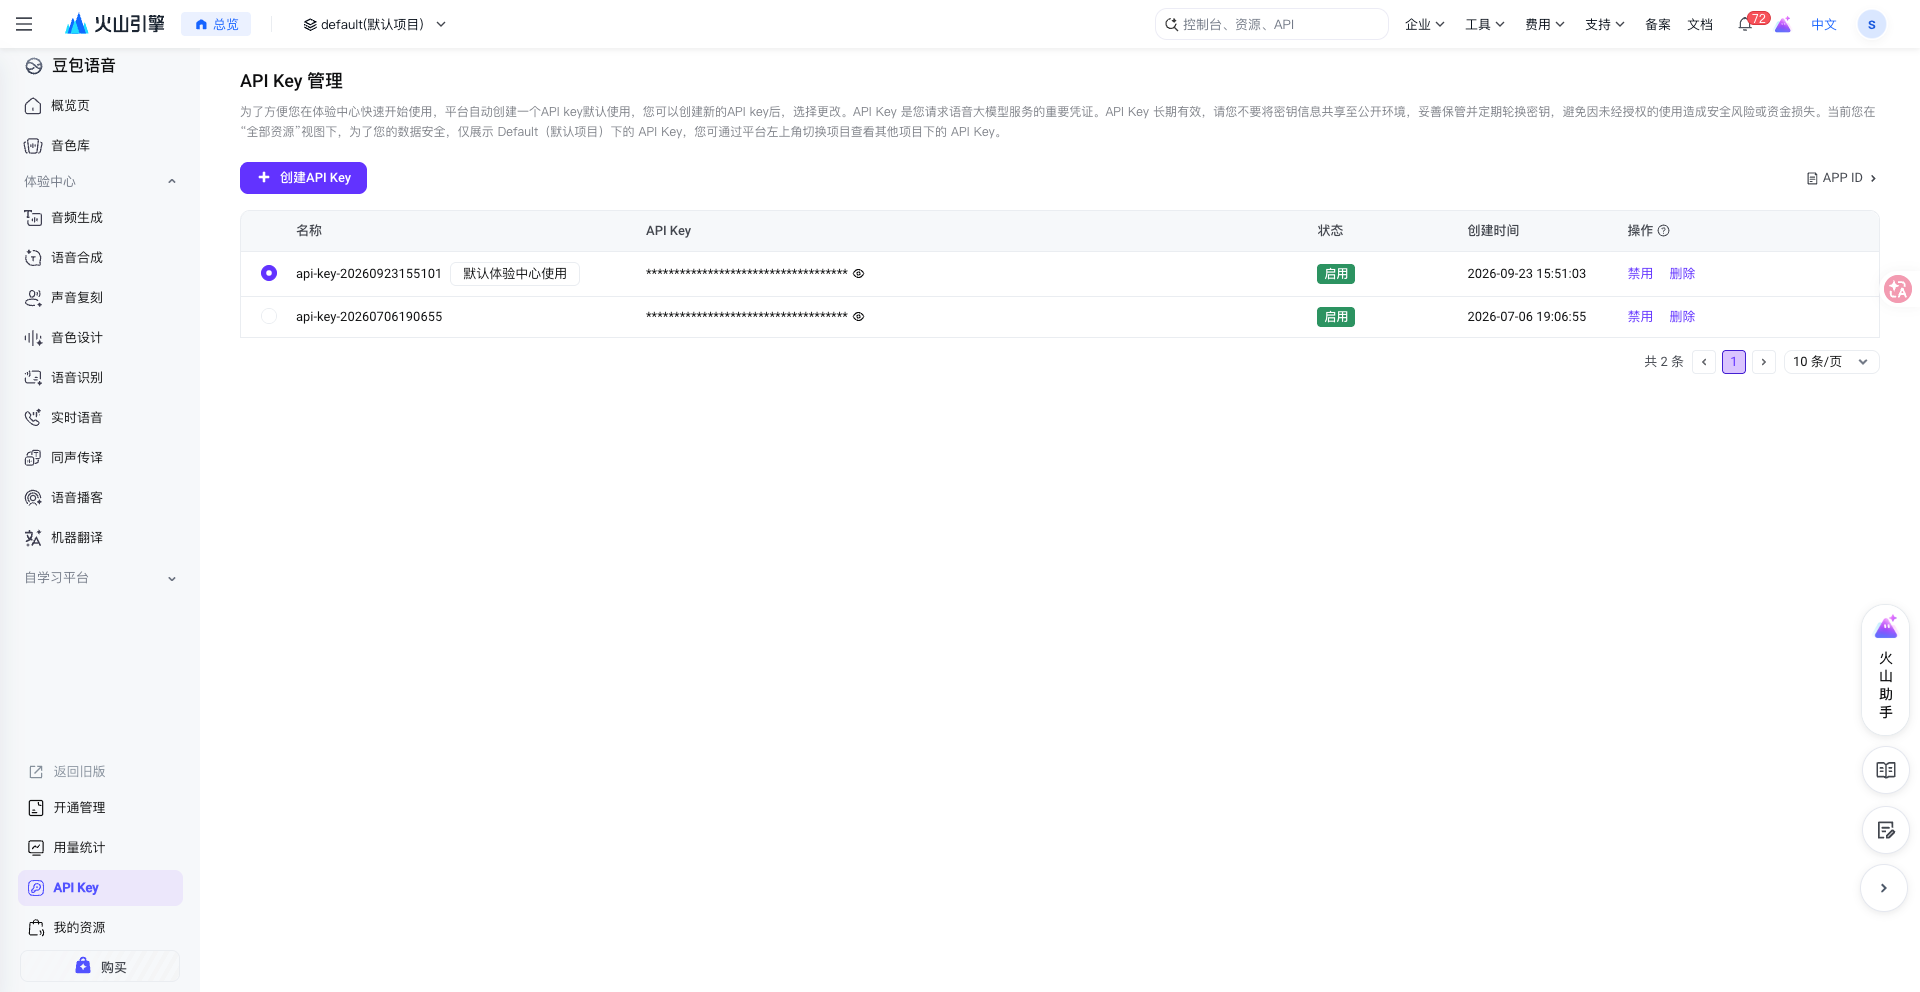Open the 10 条/页 page size dropdown
The image size is (1920, 992).
click(x=1831, y=362)
